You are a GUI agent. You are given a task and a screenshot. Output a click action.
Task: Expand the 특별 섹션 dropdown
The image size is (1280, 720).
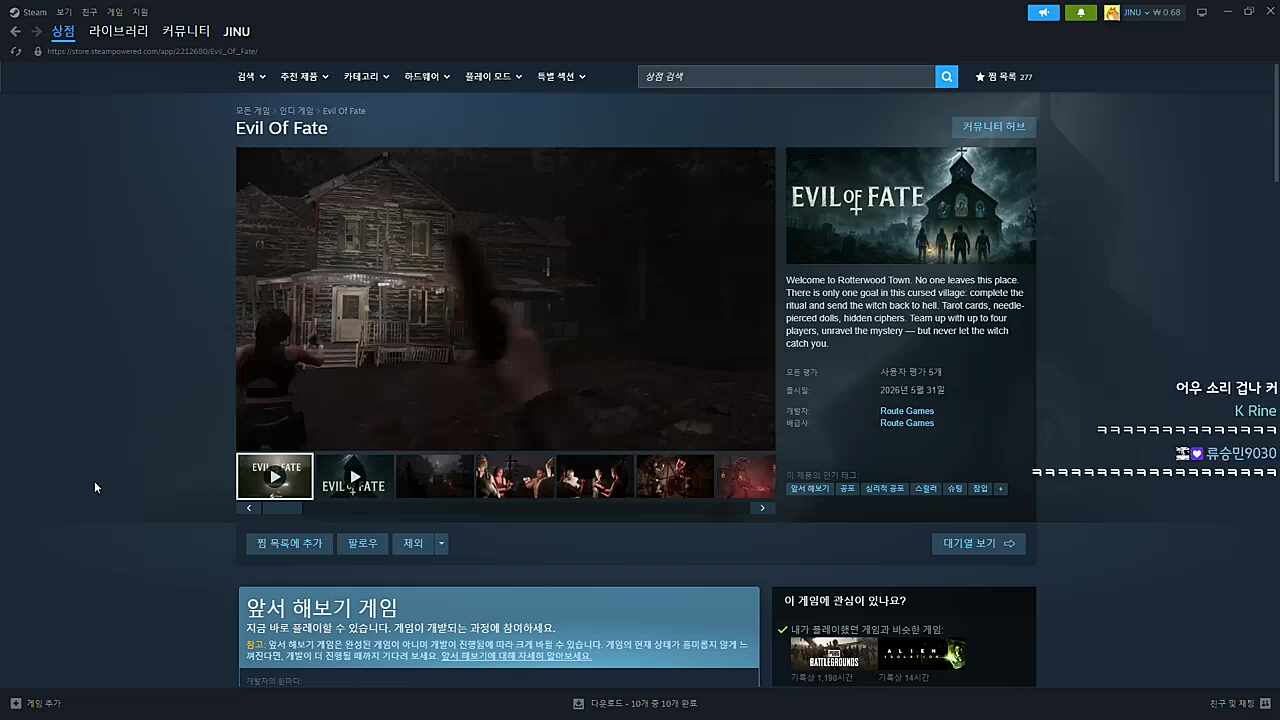click(x=561, y=77)
